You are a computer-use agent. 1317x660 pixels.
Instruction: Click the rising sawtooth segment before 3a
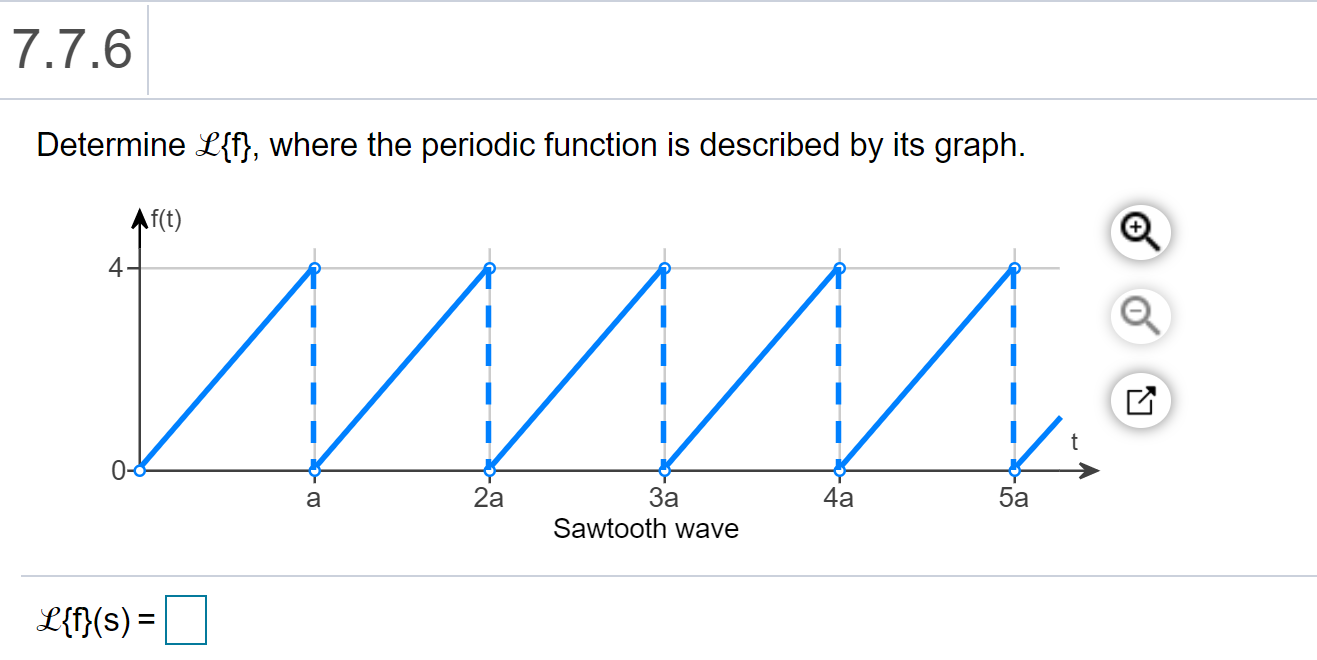point(580,365)
